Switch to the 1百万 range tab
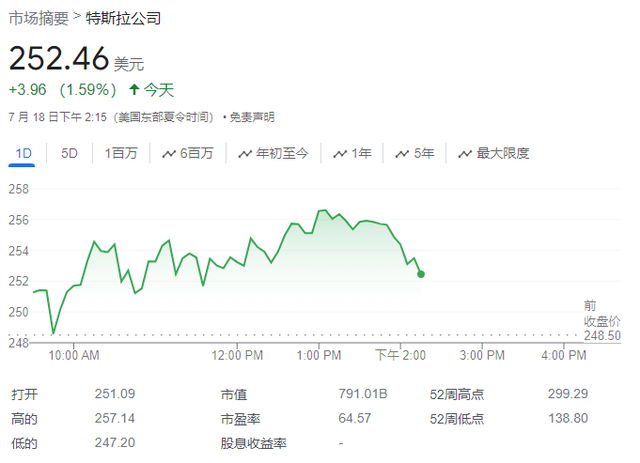Screen dimensions: 640x463 tap(121, 154)
